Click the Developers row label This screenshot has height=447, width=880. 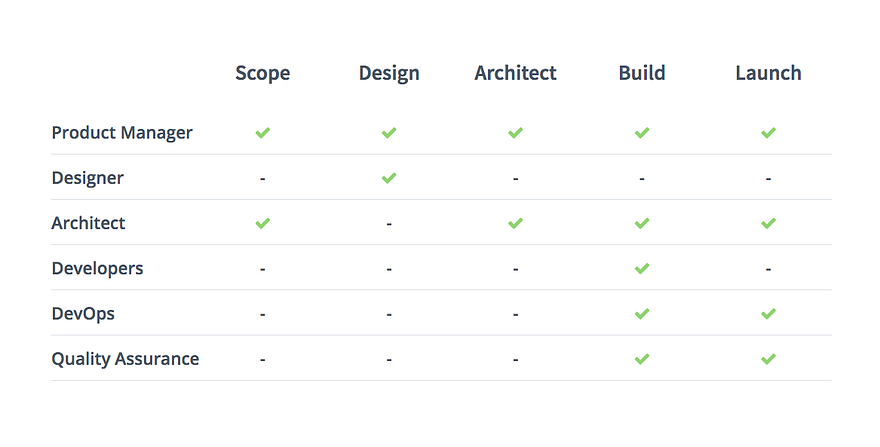(97, 268)
